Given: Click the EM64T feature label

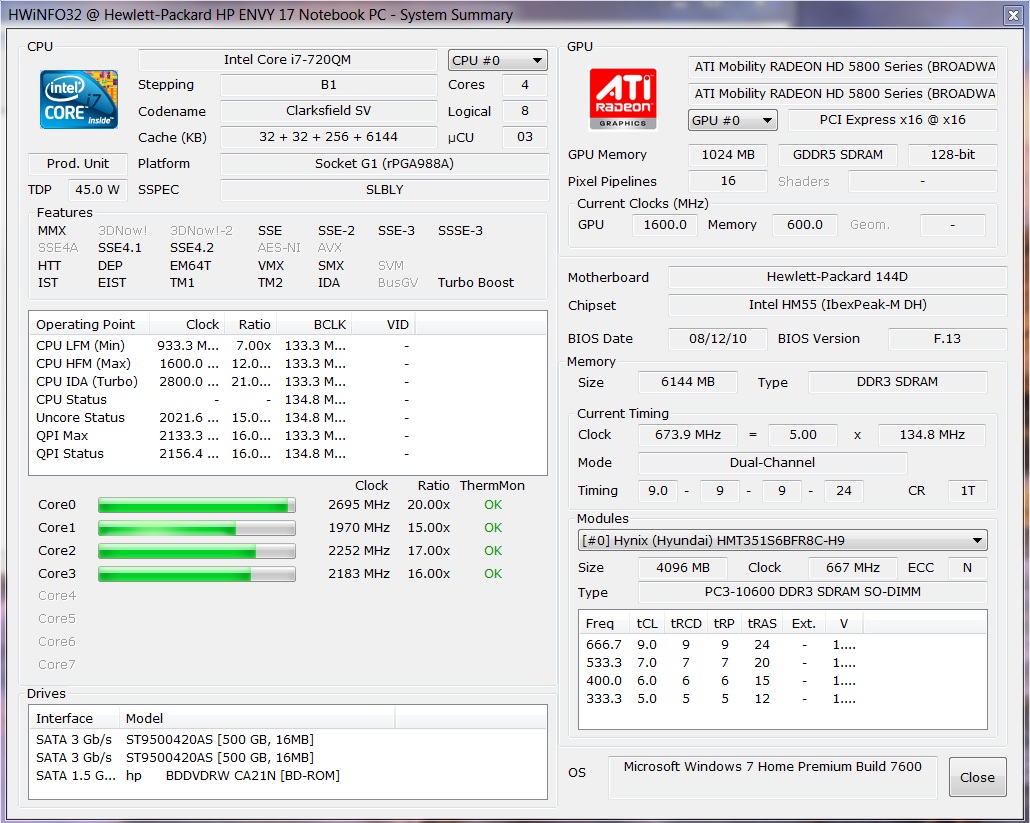Looking at the screenshot, I should [x=190, y=266].
